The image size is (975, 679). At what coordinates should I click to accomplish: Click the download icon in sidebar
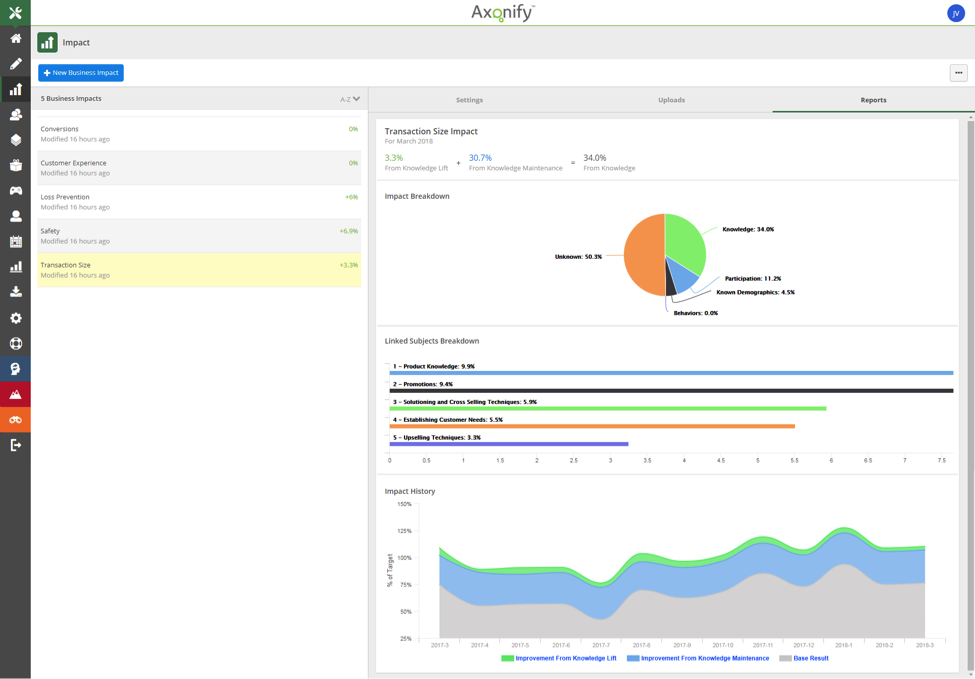point(15,292)
